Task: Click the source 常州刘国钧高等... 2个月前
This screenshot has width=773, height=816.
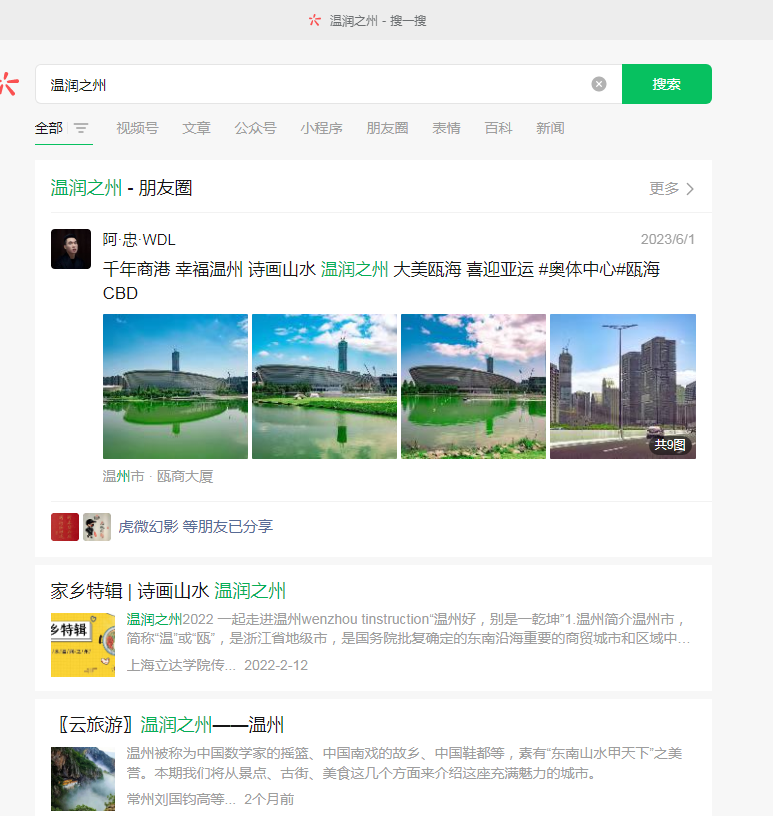Action: (x=210, y=799)
